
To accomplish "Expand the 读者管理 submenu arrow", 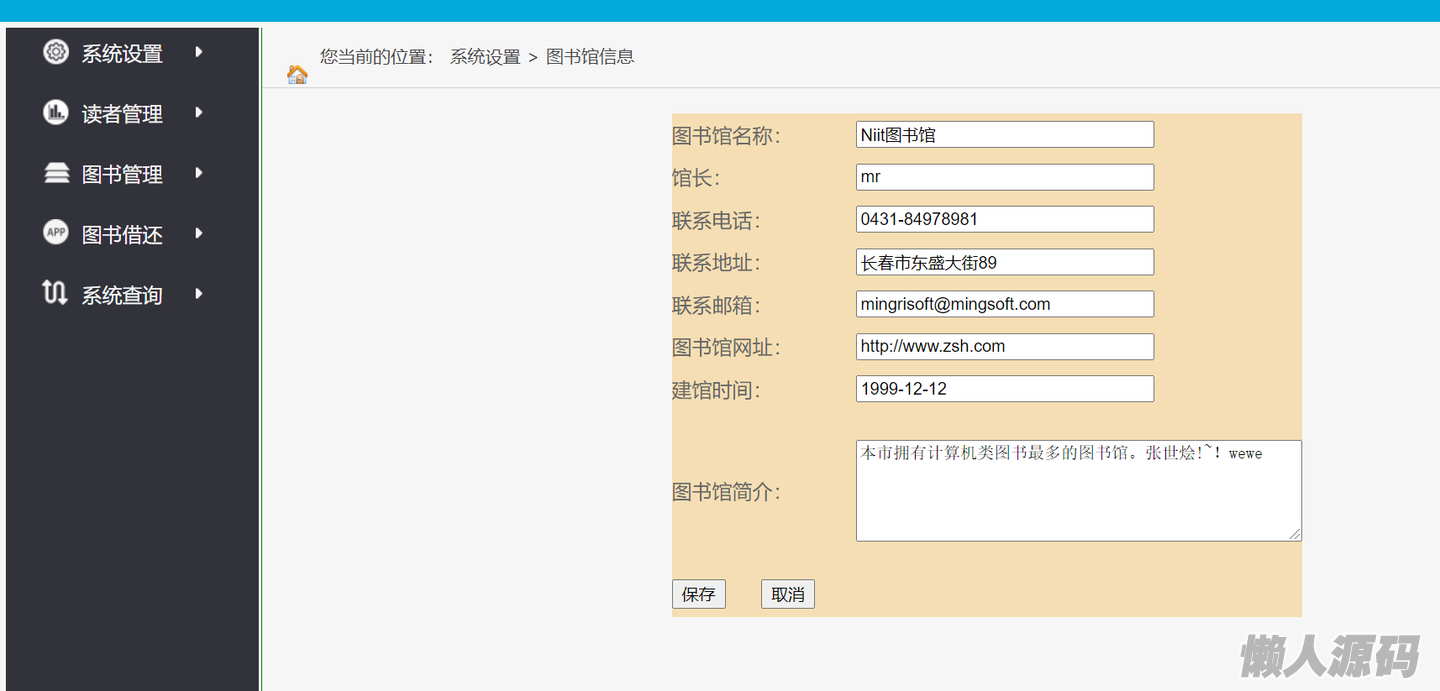I will [x=199, y=113].
